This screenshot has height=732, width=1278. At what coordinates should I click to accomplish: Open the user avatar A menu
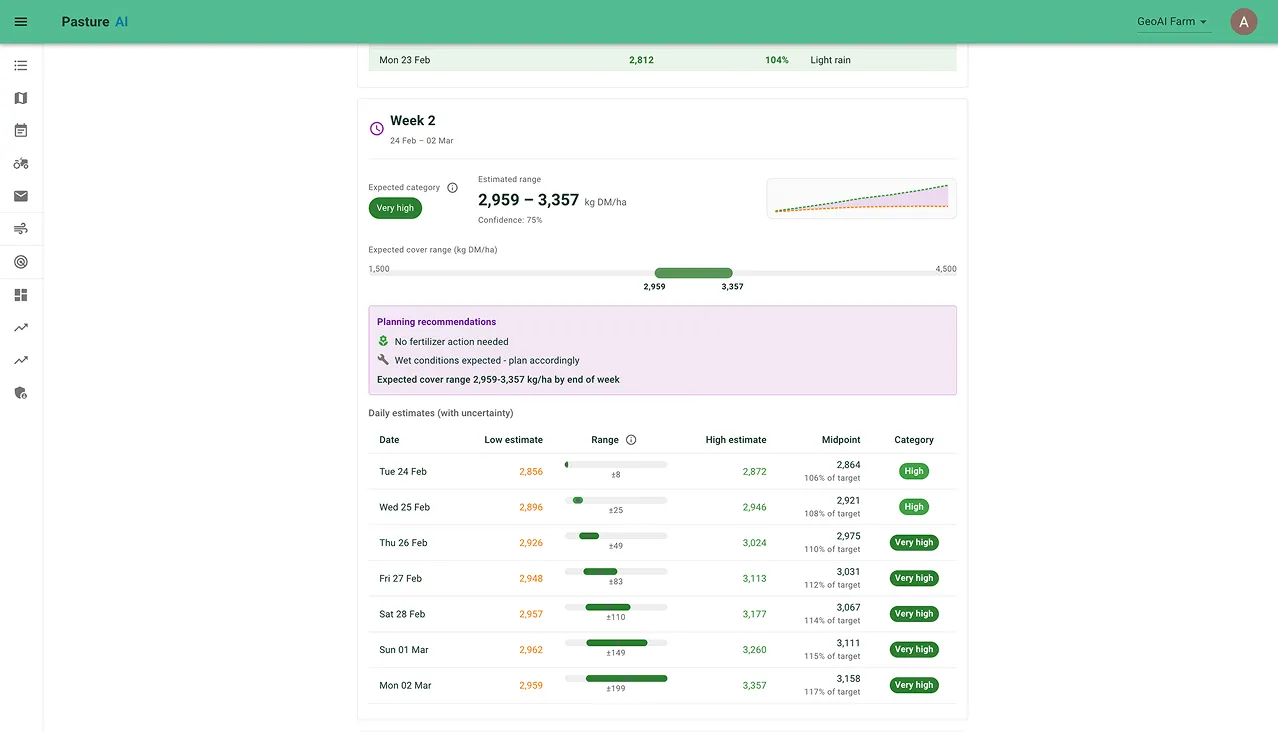[x=1244, y=22]
